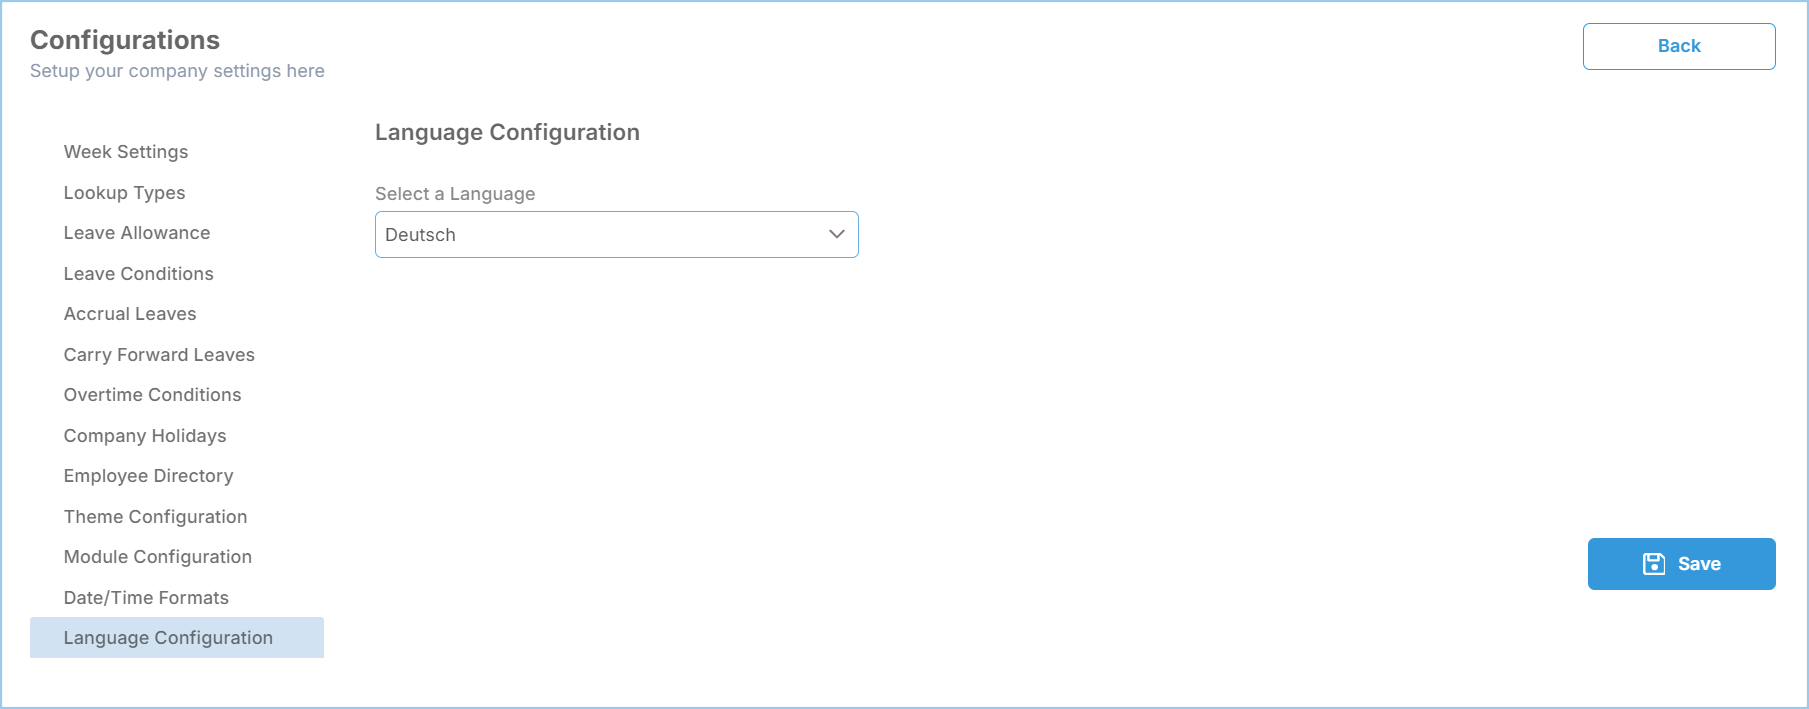Screen dimensions: 1809x709
Task: Click the Language Configuration heading
Action: 507,133
